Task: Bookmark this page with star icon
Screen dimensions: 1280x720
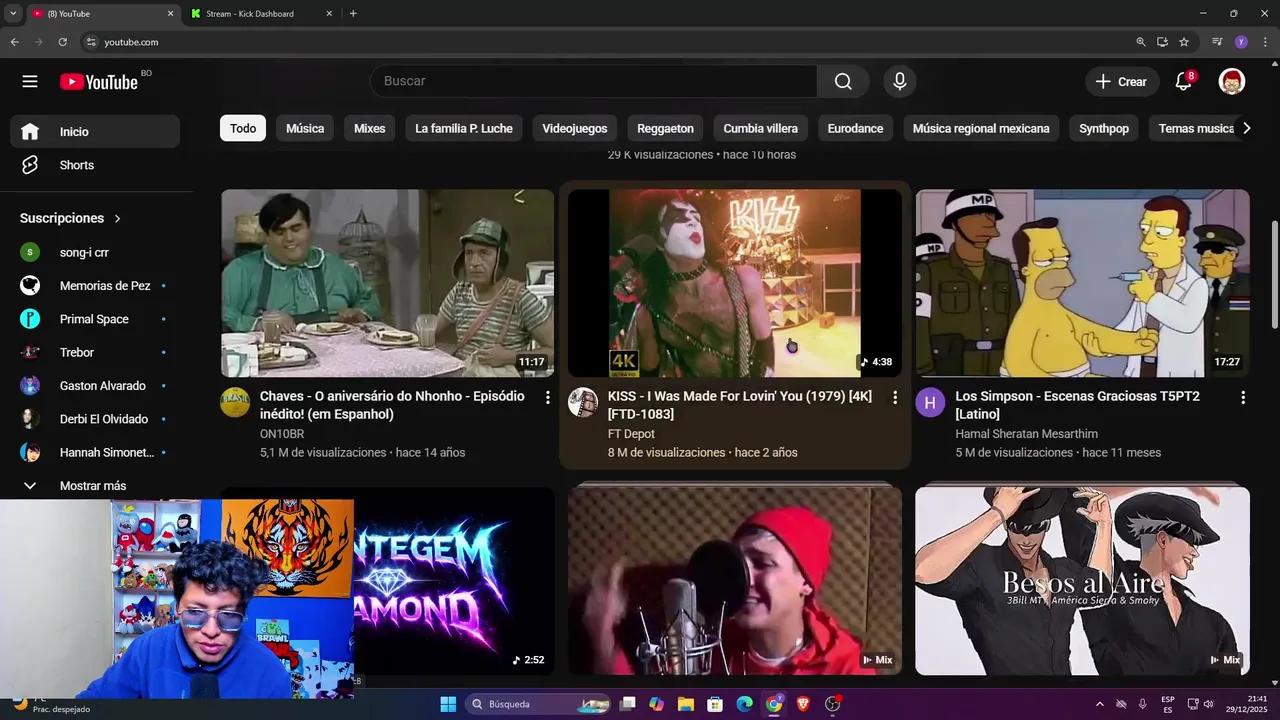Action: (1184, 42)
